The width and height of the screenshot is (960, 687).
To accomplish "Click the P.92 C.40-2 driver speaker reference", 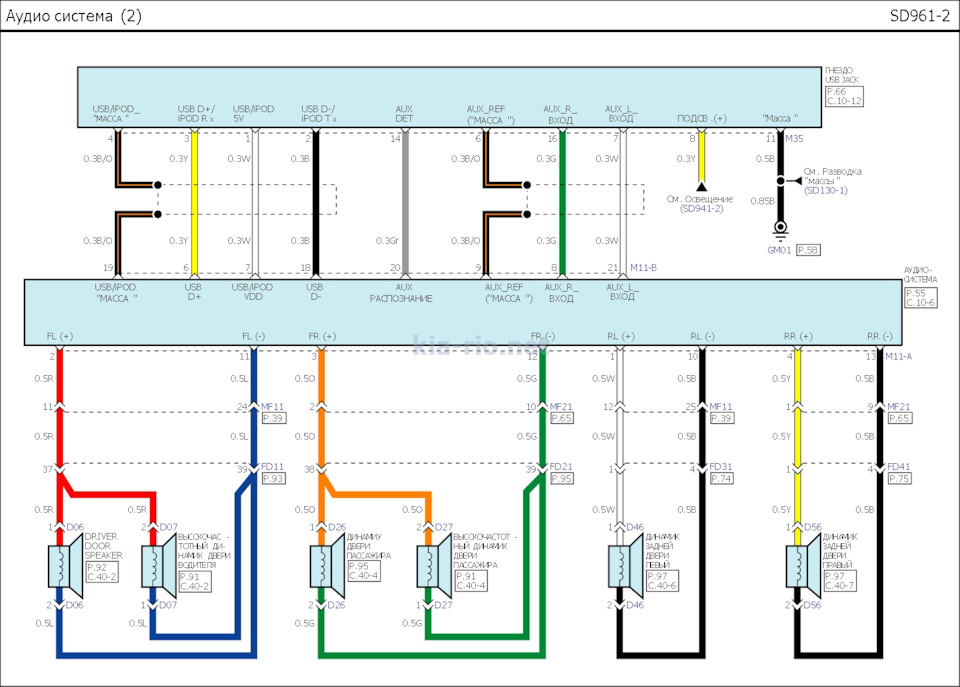I will click(102, 572).
